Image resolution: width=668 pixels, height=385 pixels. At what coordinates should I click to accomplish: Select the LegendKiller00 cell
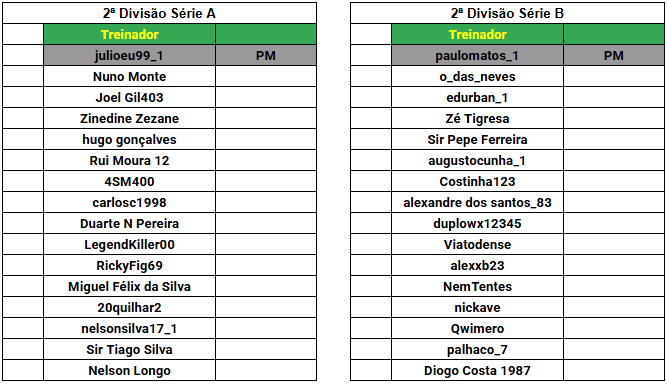click(130, 244)
